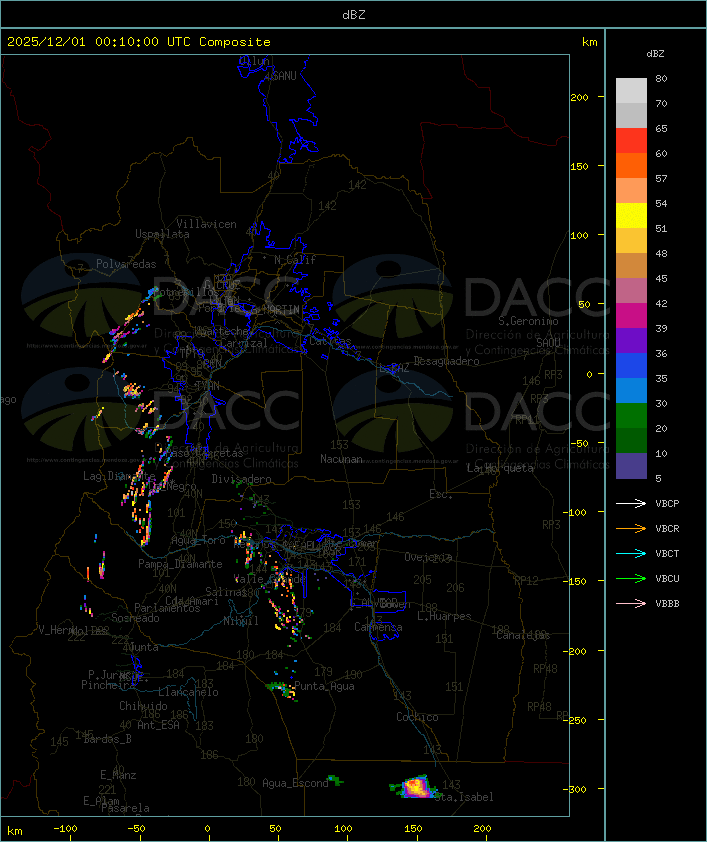The image size is (707, 842).
Task: Click the VBCT legend label
Action: [667, 554]
